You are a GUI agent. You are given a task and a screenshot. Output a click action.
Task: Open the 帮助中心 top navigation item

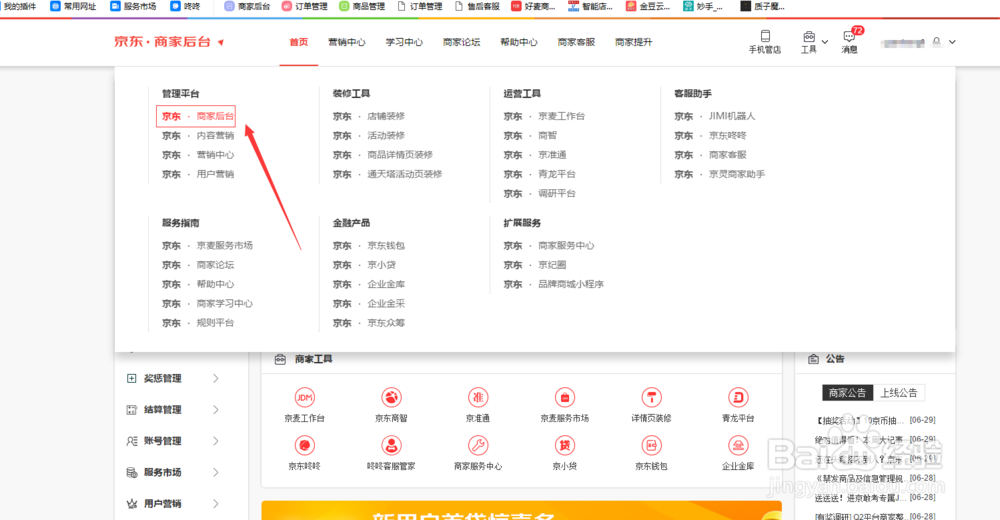(519, 42)
